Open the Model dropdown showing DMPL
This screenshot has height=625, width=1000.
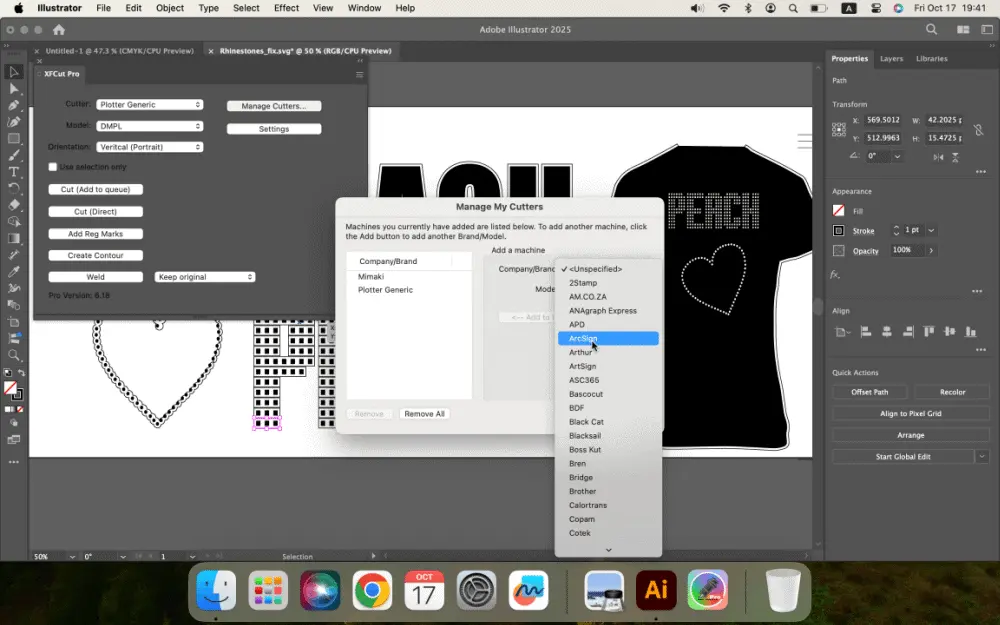(x=150, y=126)
